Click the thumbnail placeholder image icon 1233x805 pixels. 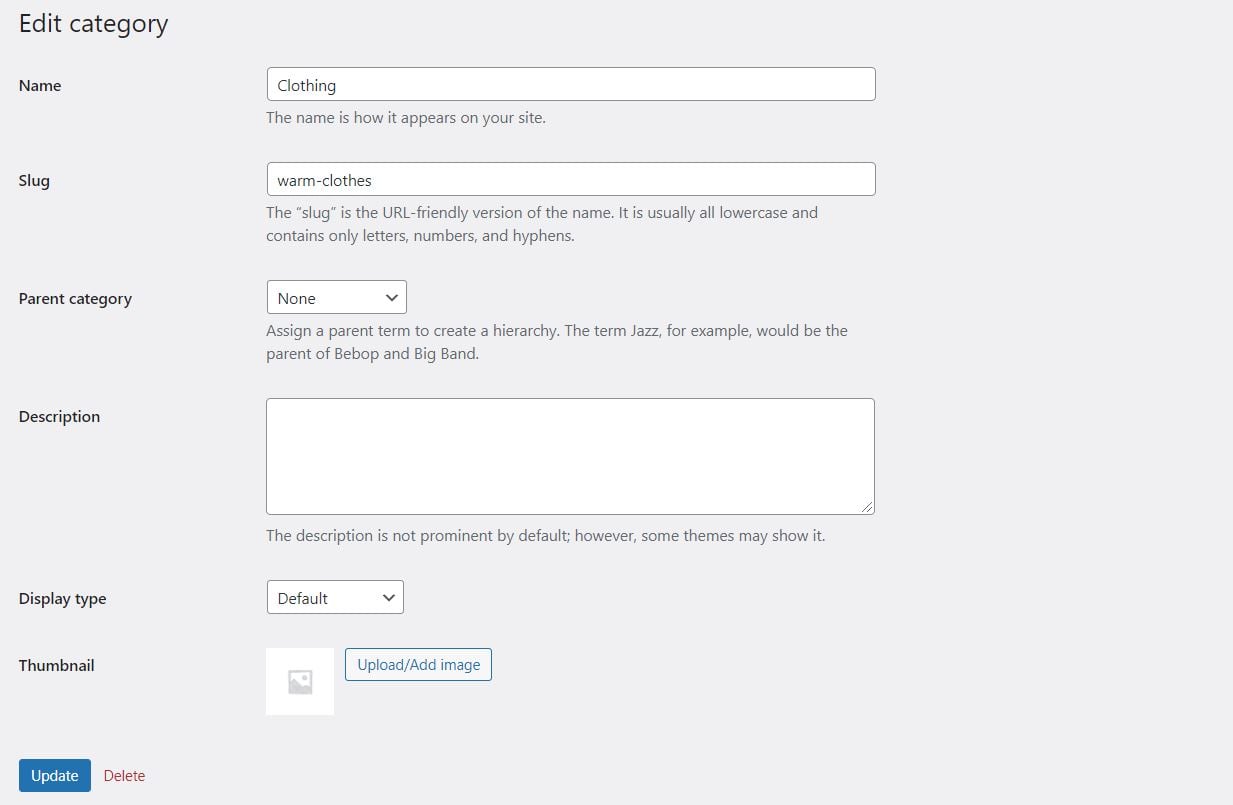tap(300, 682)
